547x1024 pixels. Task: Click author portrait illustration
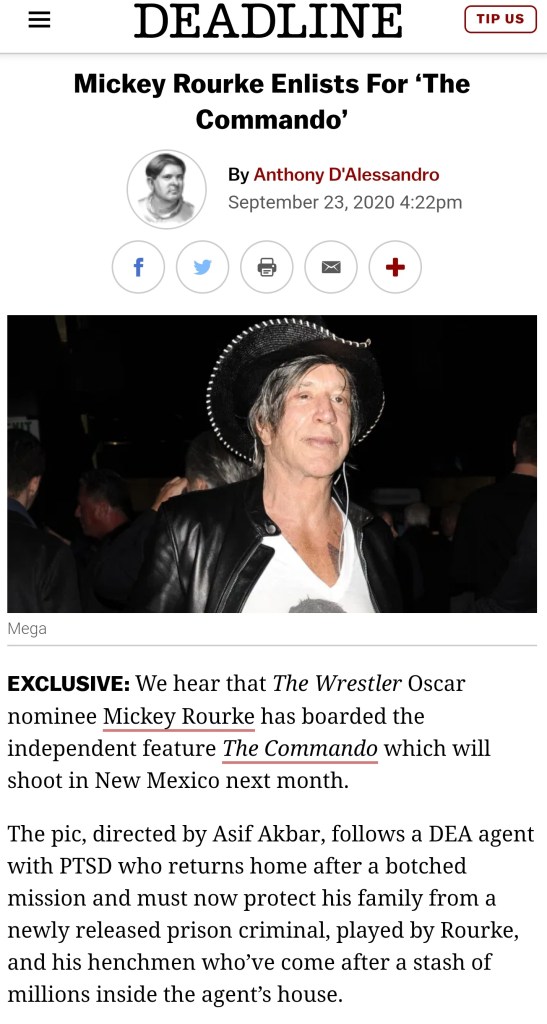tap(166, 189)
